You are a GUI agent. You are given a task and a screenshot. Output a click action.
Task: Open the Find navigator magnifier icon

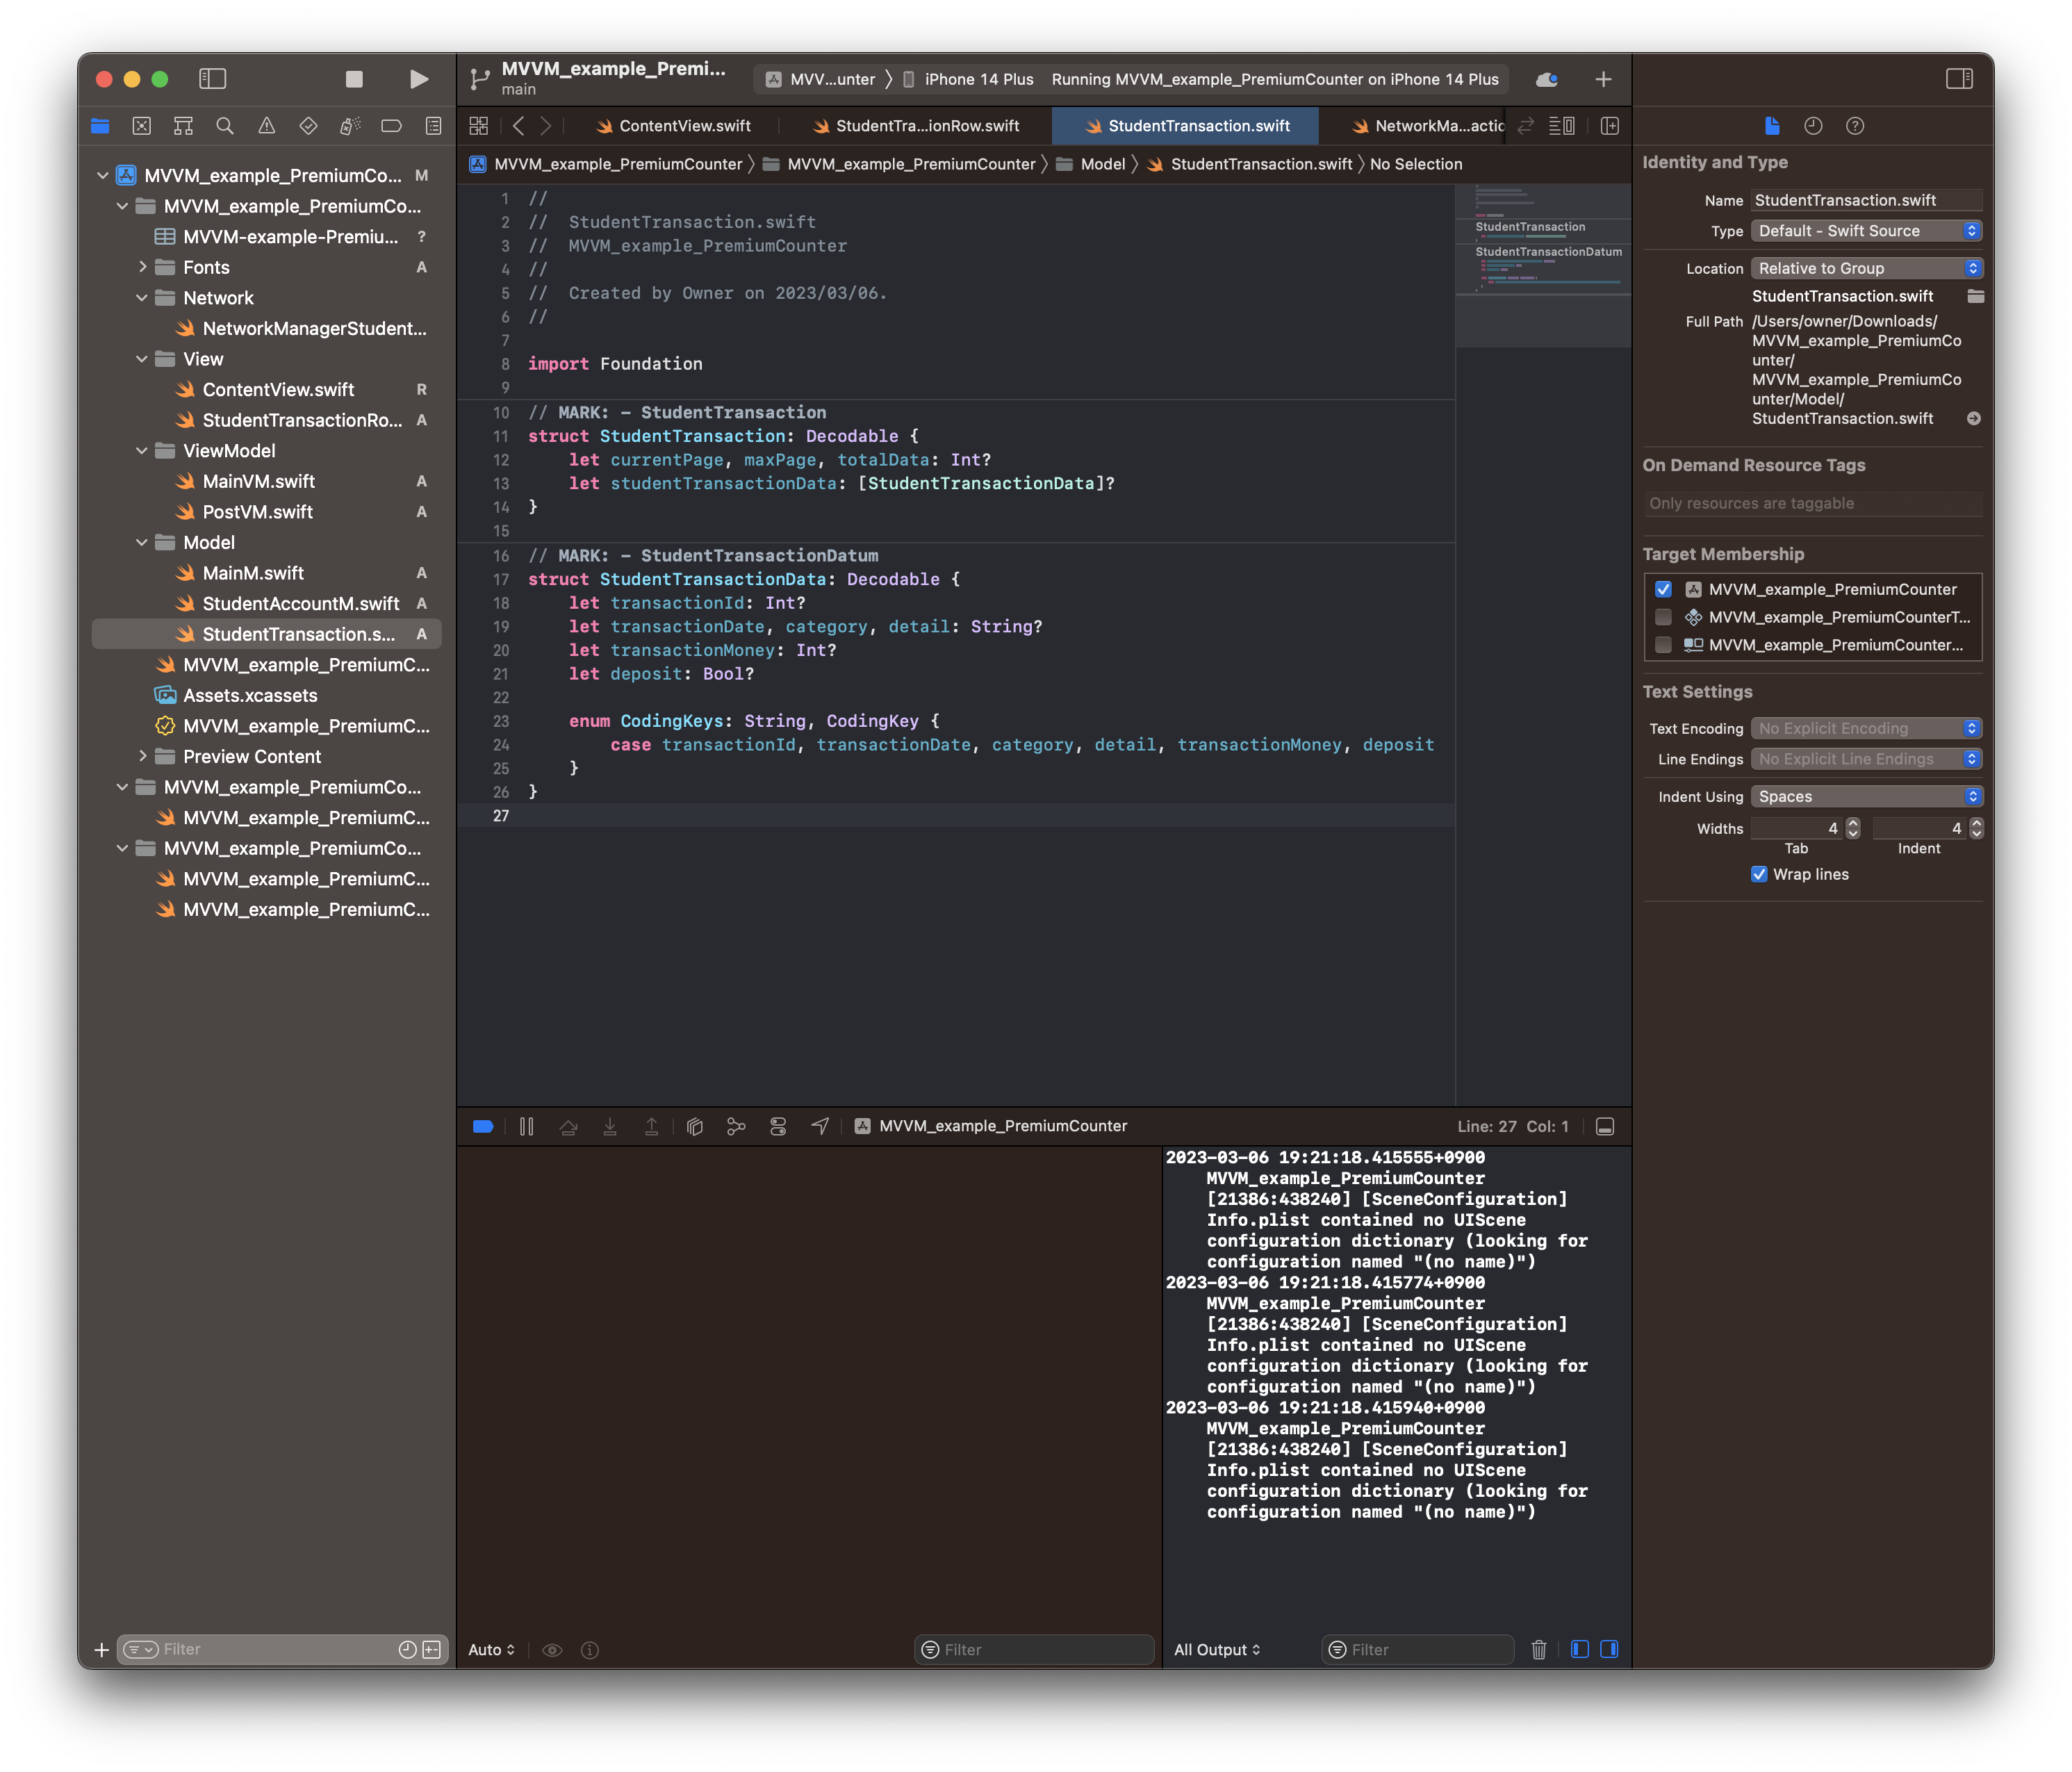(x=225, y=126)
